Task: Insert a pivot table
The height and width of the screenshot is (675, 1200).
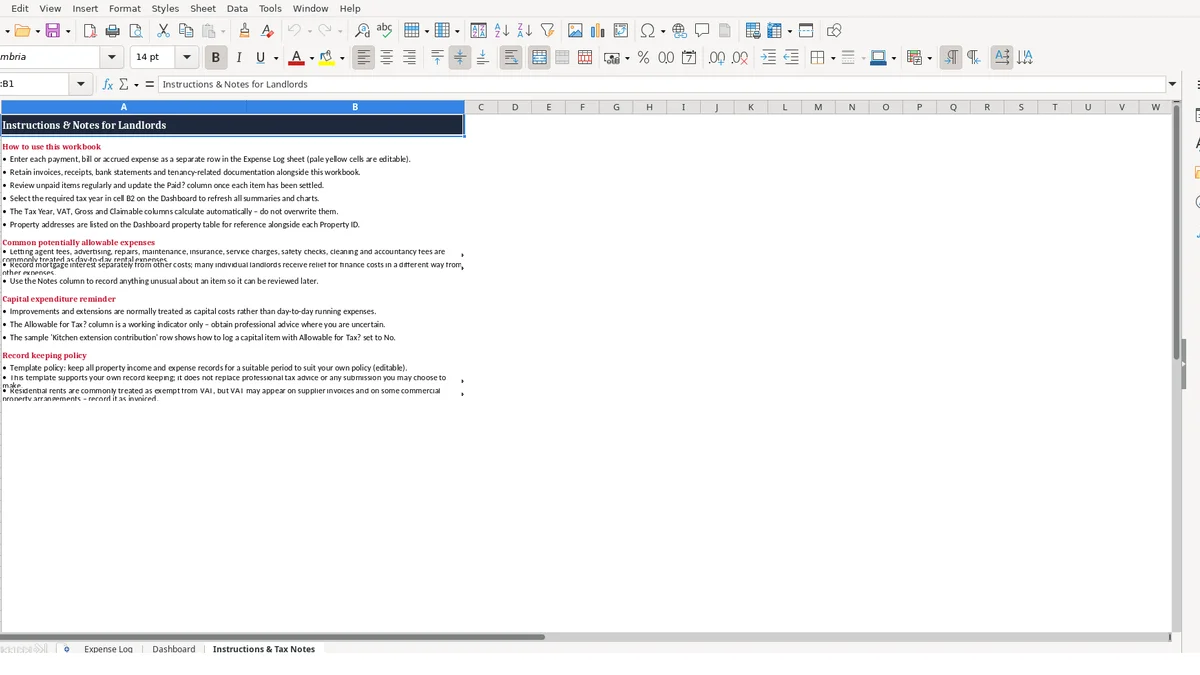Action: pyautogui.click(x=621, y=31)
